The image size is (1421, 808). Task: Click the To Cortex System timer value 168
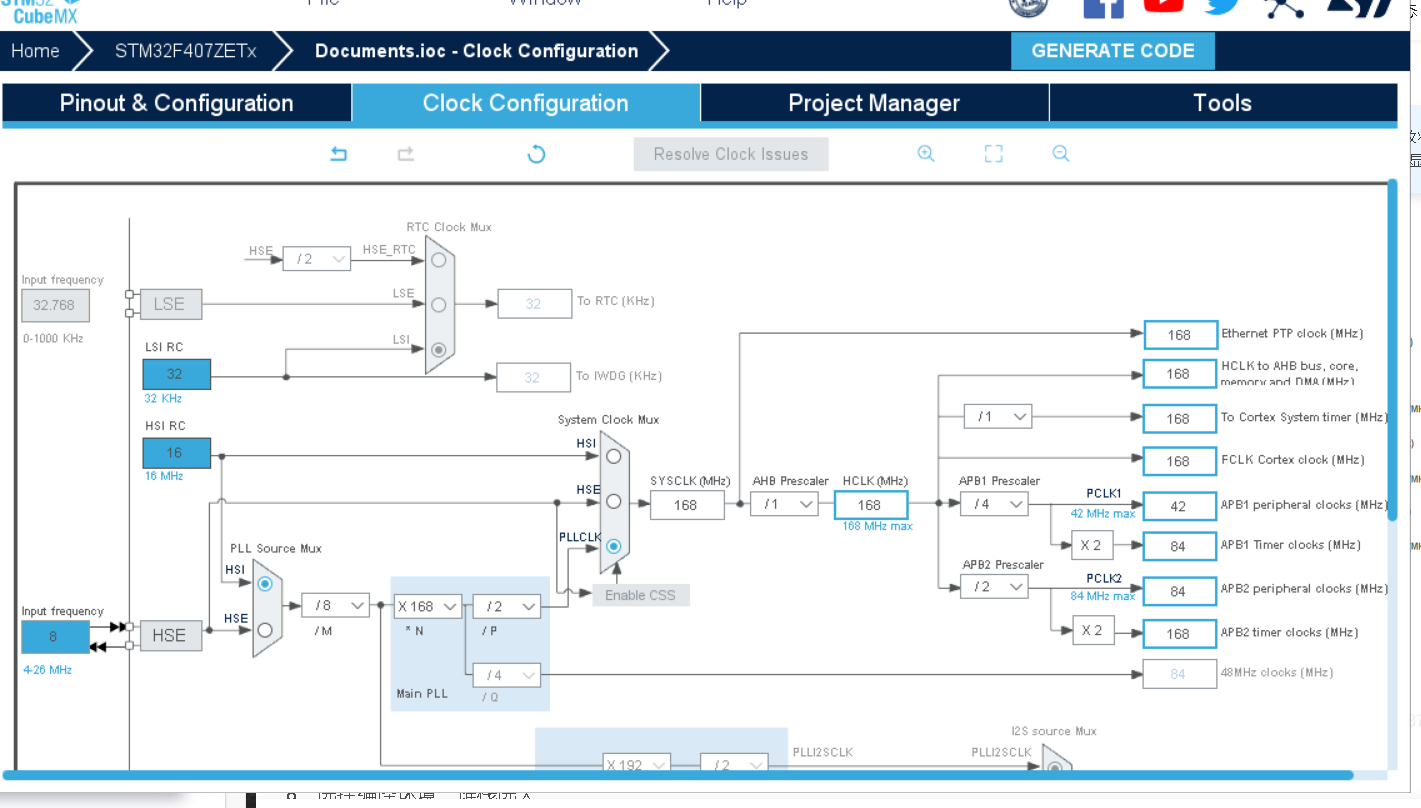point(1178,418)
